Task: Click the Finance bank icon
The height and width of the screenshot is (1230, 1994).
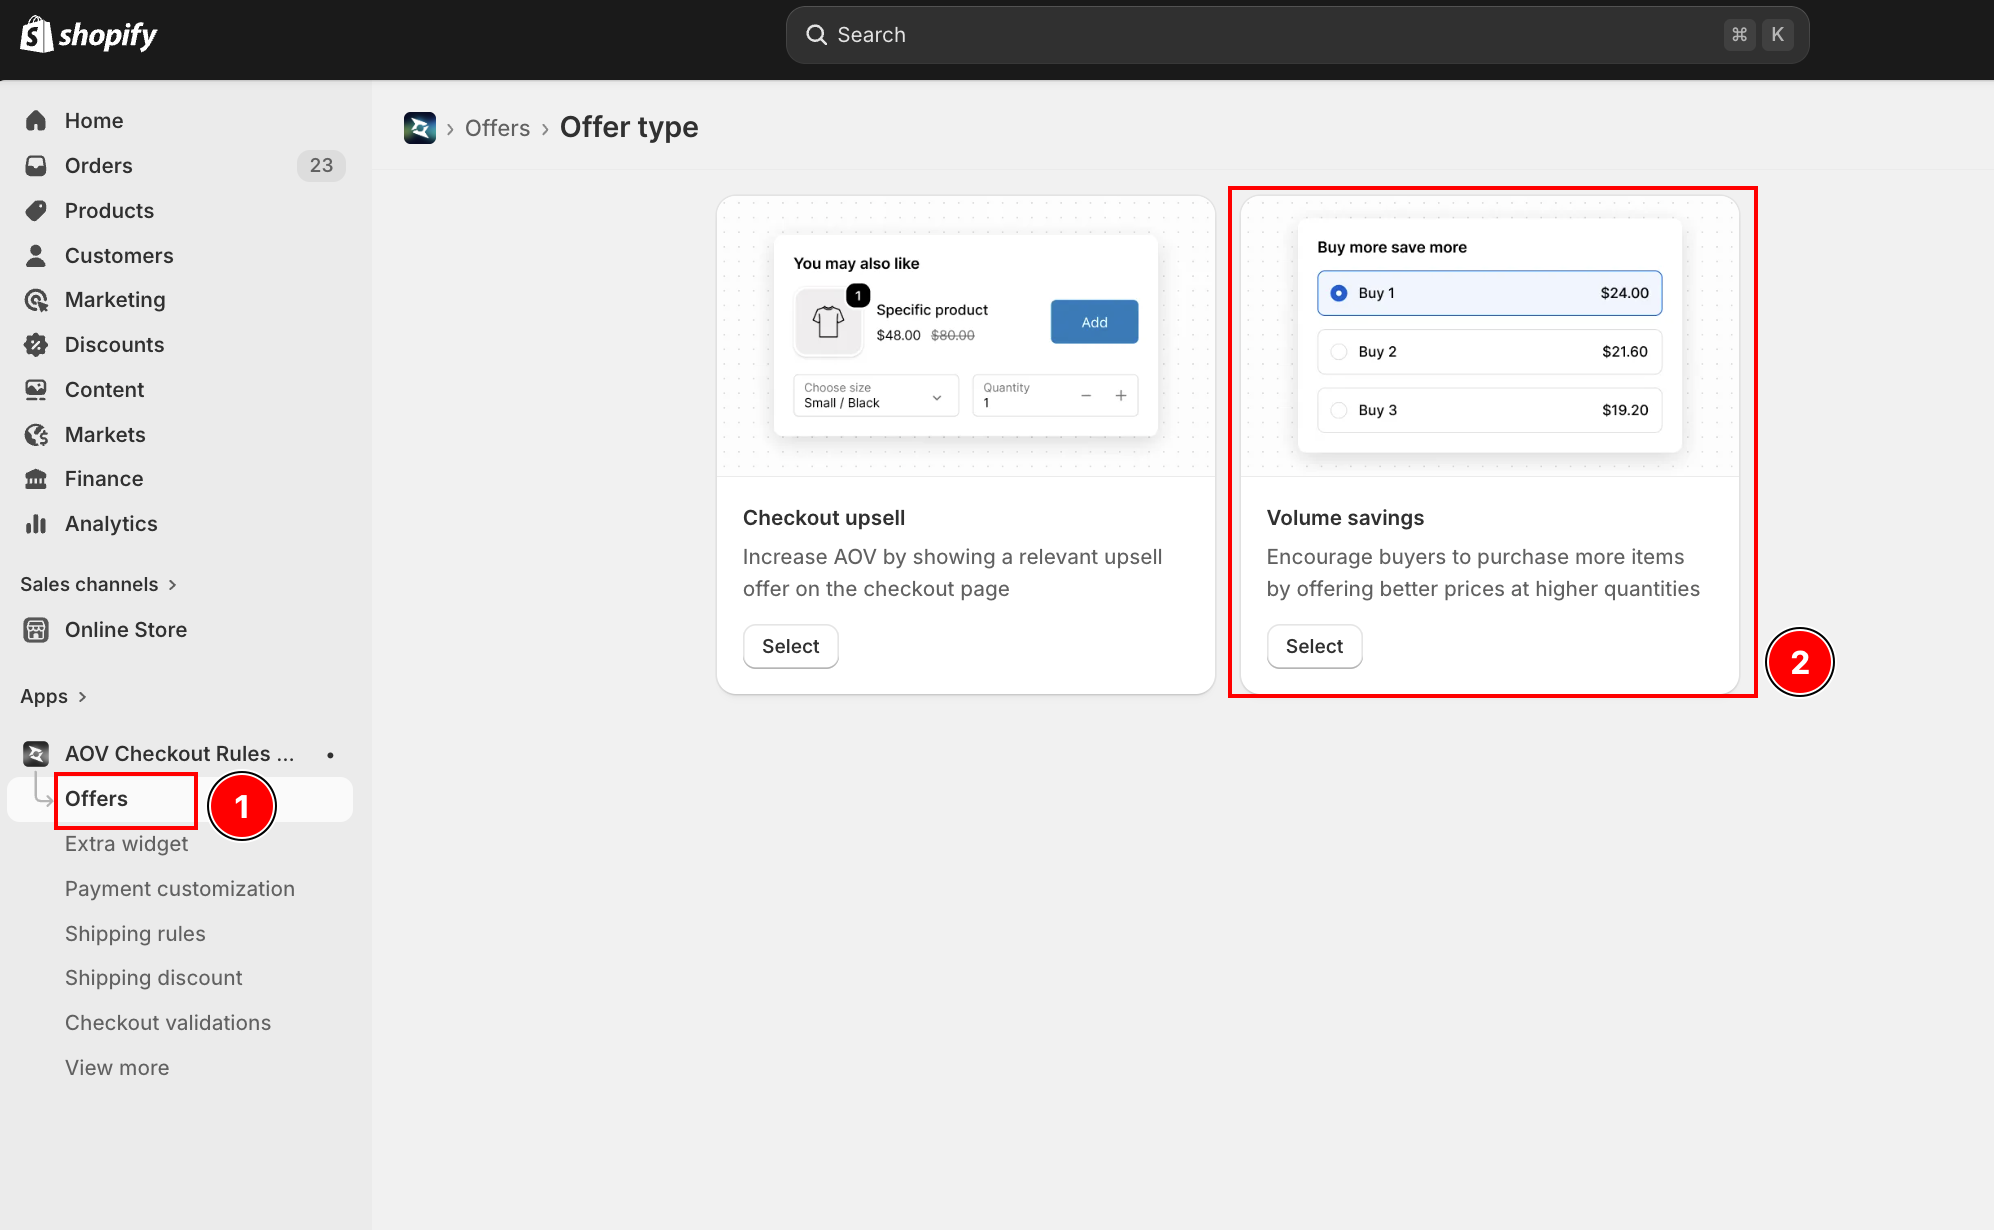Action: point(36,479)
